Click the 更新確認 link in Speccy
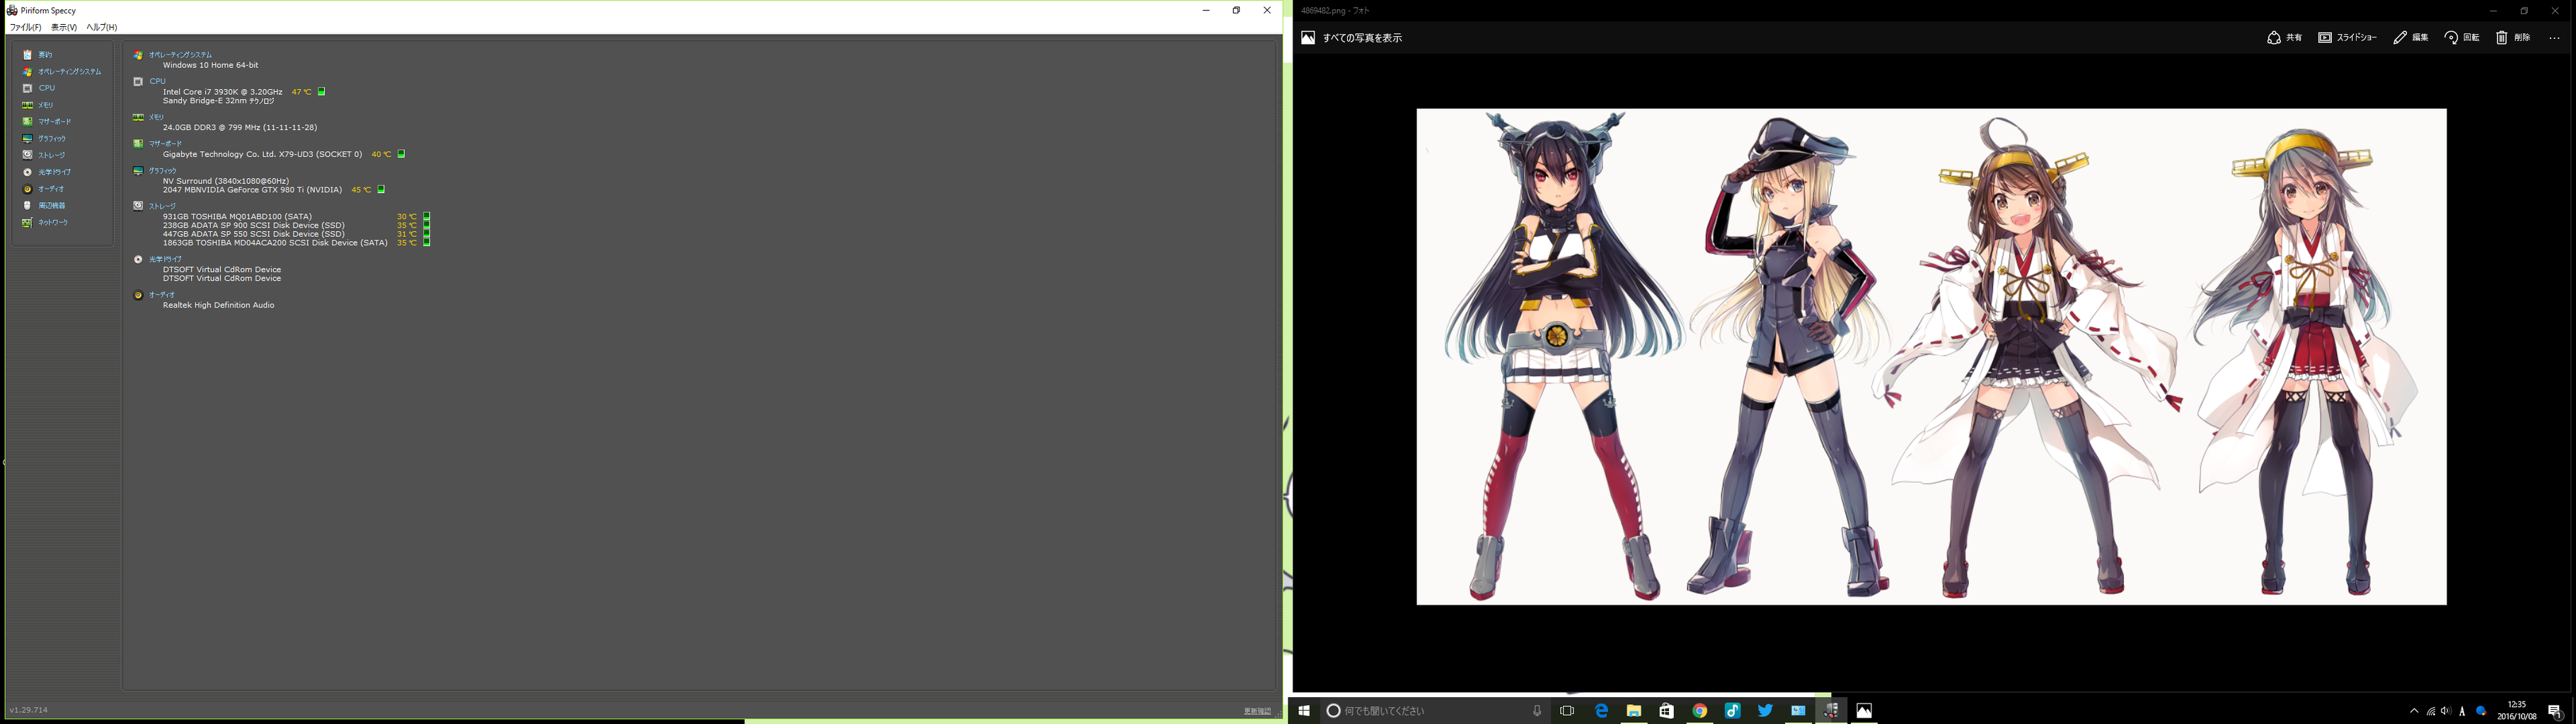Screen dimensions: 2576x724 pos(1257,711)
